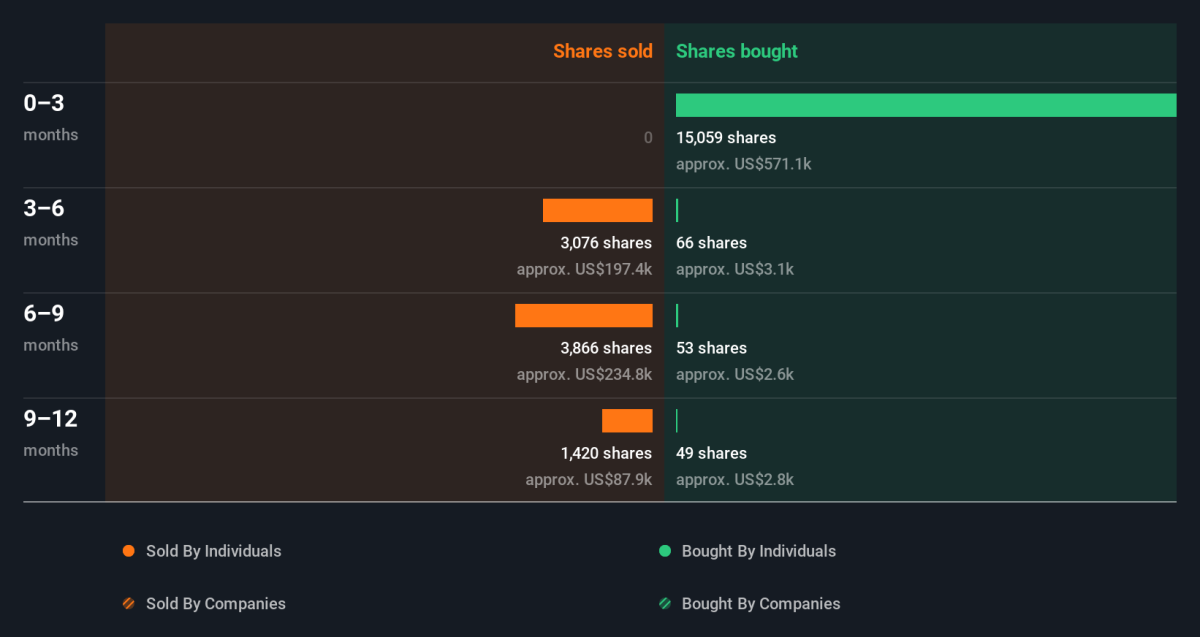Click the orange 9–12 months sold bar
The width and height of the screenshot is (1200, 637).
[x=627, y=421]
